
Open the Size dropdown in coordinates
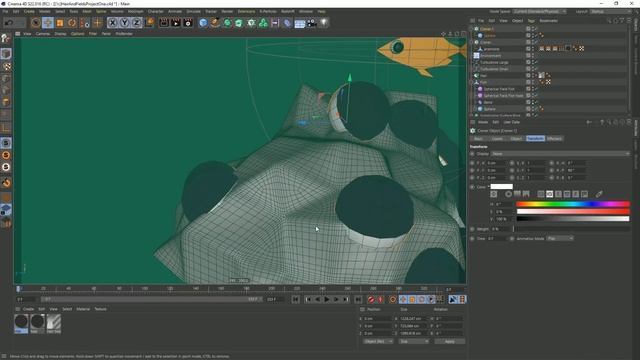click(x=413, y=341)
